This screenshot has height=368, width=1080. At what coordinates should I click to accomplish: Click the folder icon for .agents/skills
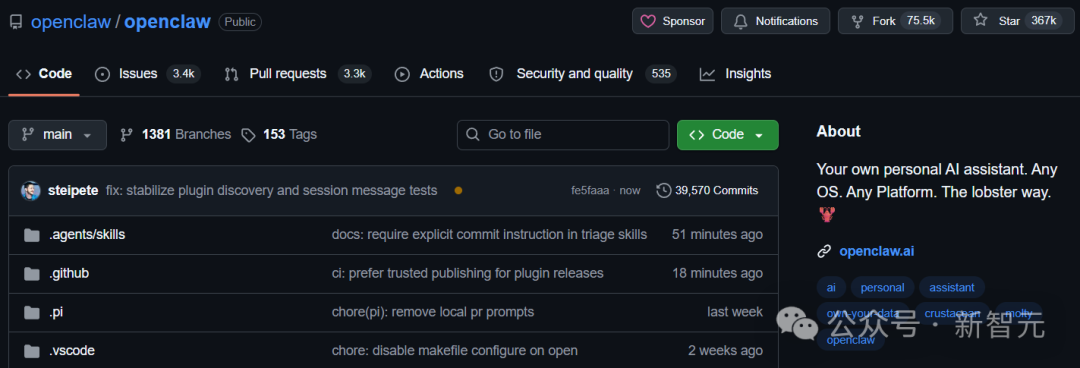pos(31,236)
